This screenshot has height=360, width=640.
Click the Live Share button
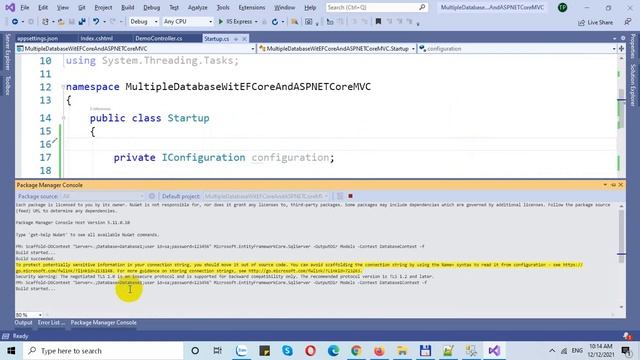[596, 22]
